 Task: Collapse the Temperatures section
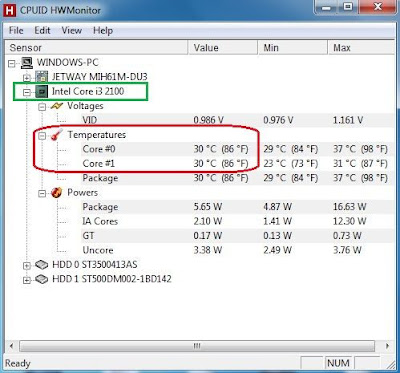tap(42, 136)
